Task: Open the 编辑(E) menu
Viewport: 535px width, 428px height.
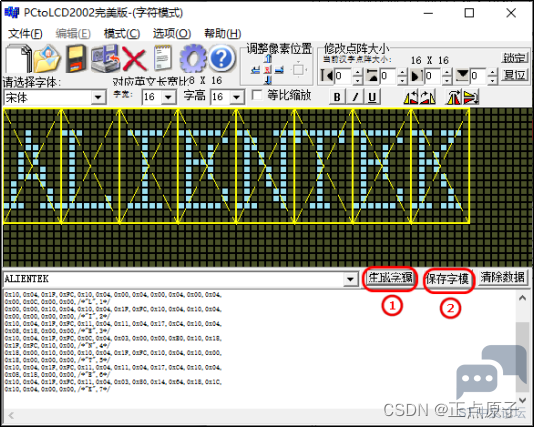Action: pyautogui.click(x=73, y=33)
